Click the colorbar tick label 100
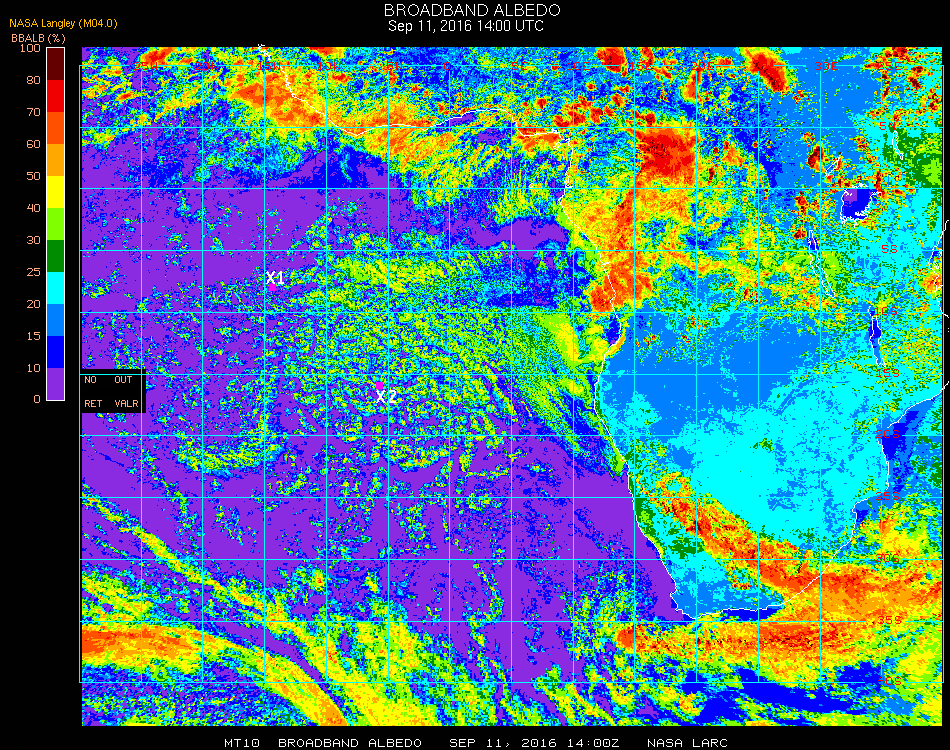 pyautogui.click(x=30, y=48)
